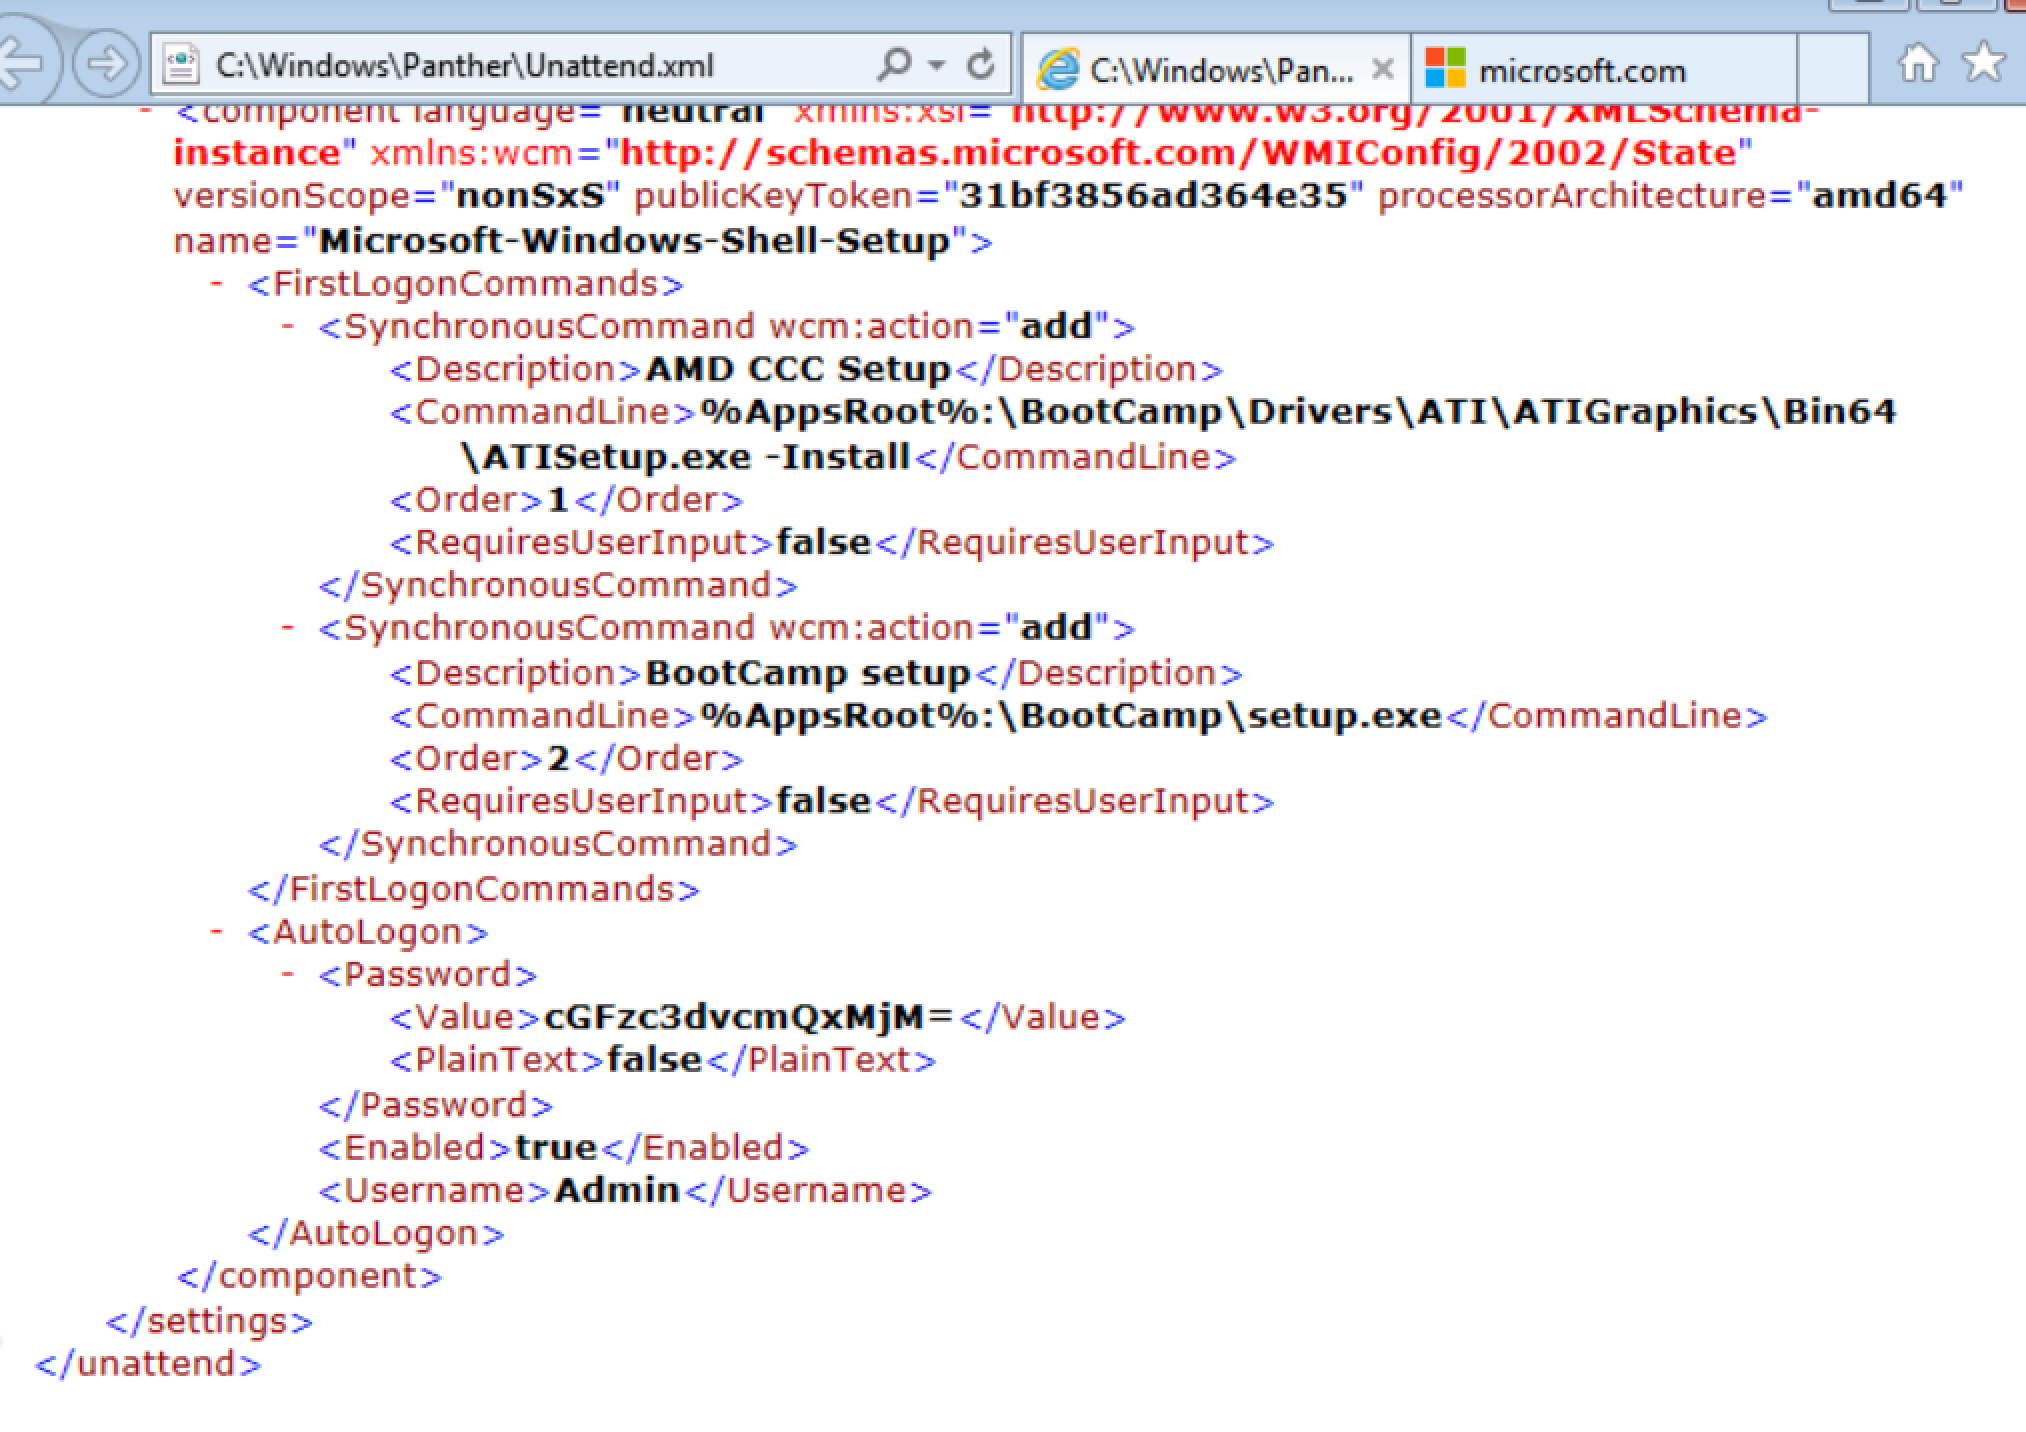Click the closing </unattend> tag
The height and width of the screenshot is (1432, 2026).
148,1364
